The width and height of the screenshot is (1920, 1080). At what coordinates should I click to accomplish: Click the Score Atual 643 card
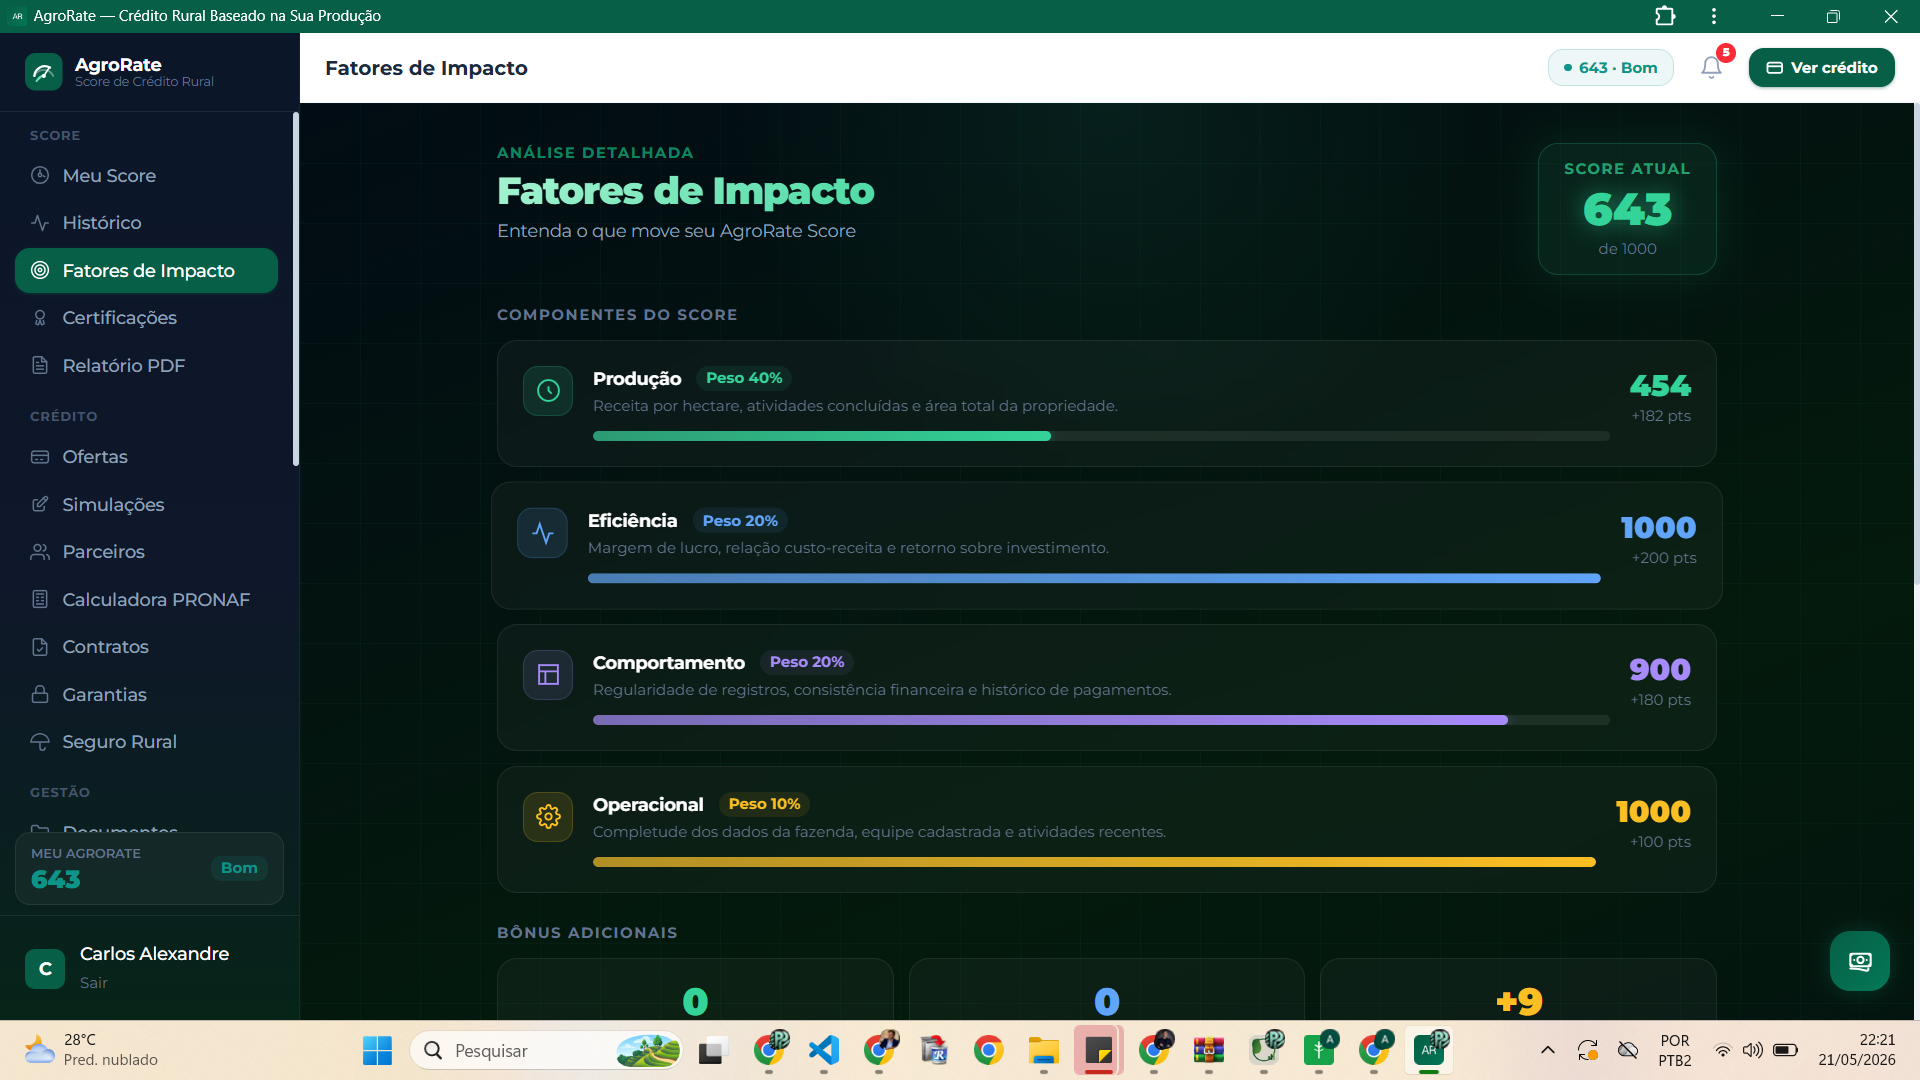click(1627, 209)
